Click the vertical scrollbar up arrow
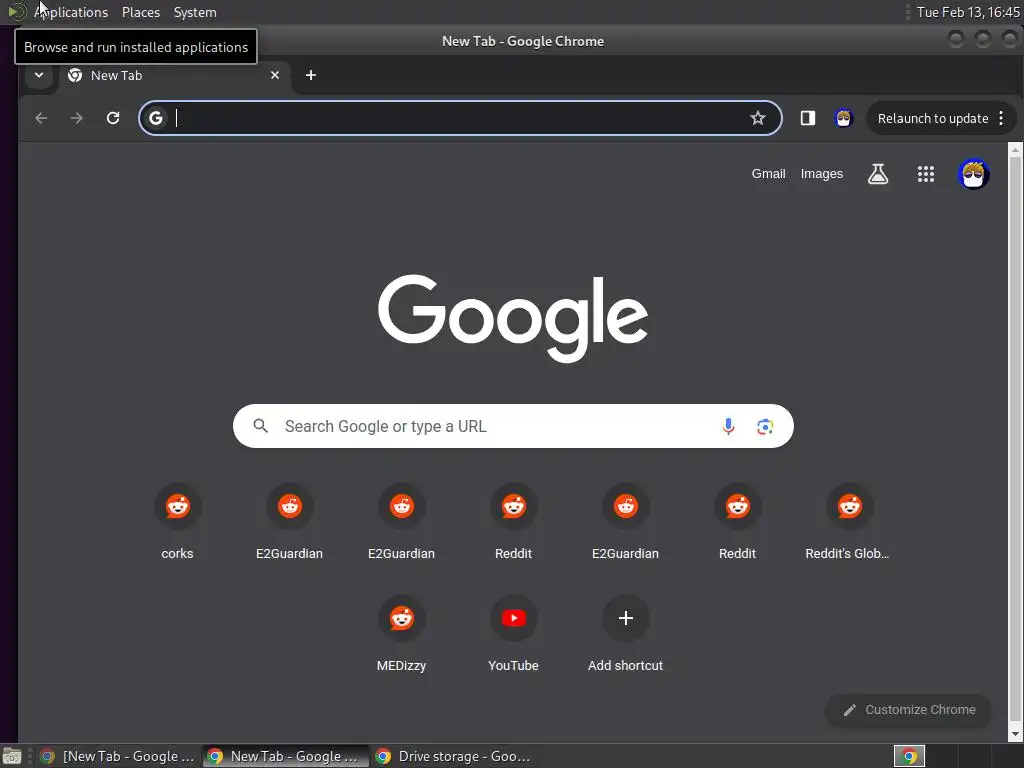Image resolution: width=1024 pixels, height=768 pixels. pyautogui.click(x=1015, y=150)
